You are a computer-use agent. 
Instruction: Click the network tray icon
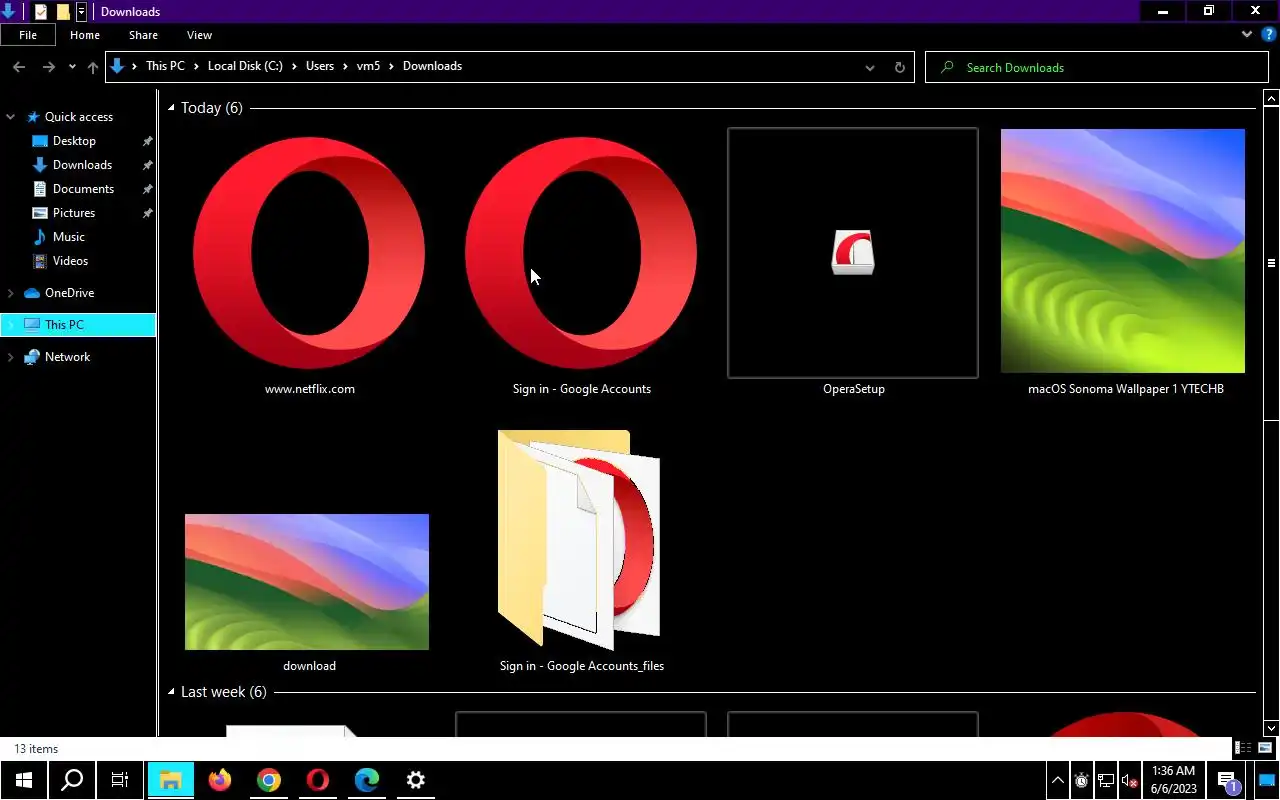point(1106,781)
